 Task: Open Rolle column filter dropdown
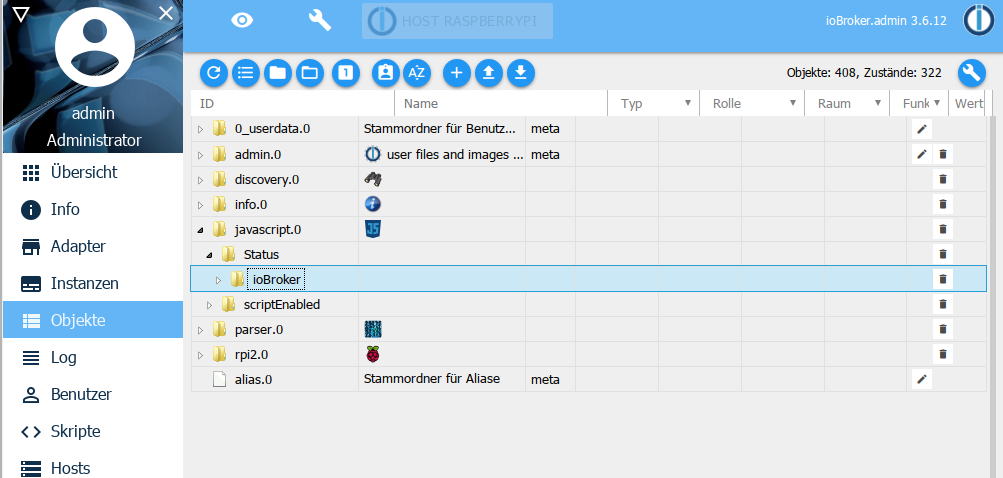pos(793,103)
